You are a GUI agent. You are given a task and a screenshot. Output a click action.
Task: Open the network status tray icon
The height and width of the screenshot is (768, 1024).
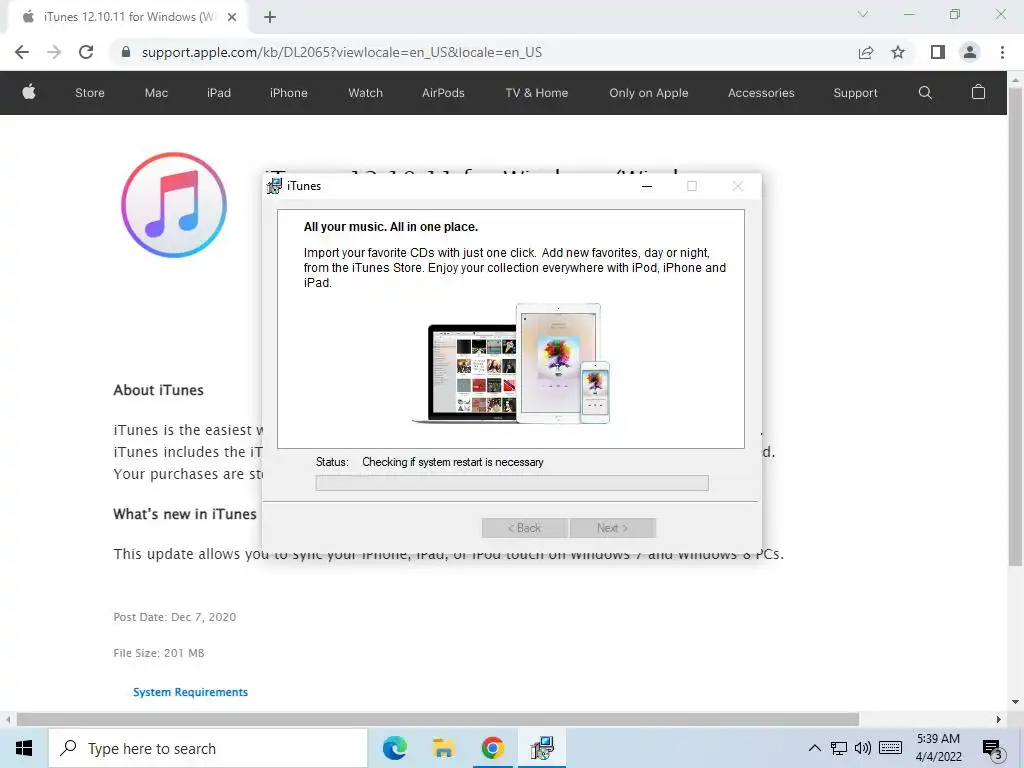tap(839, 748)
